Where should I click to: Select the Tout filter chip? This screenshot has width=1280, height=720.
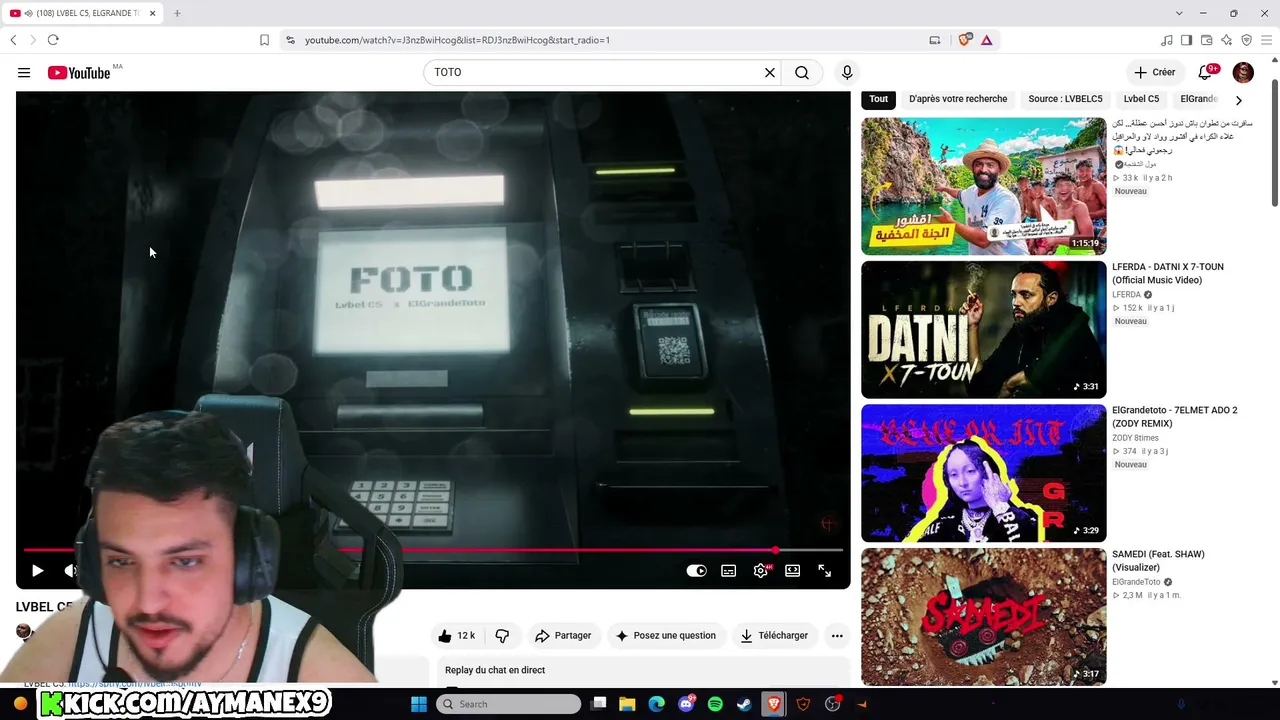pyautogui.click(x=878, y=99)
